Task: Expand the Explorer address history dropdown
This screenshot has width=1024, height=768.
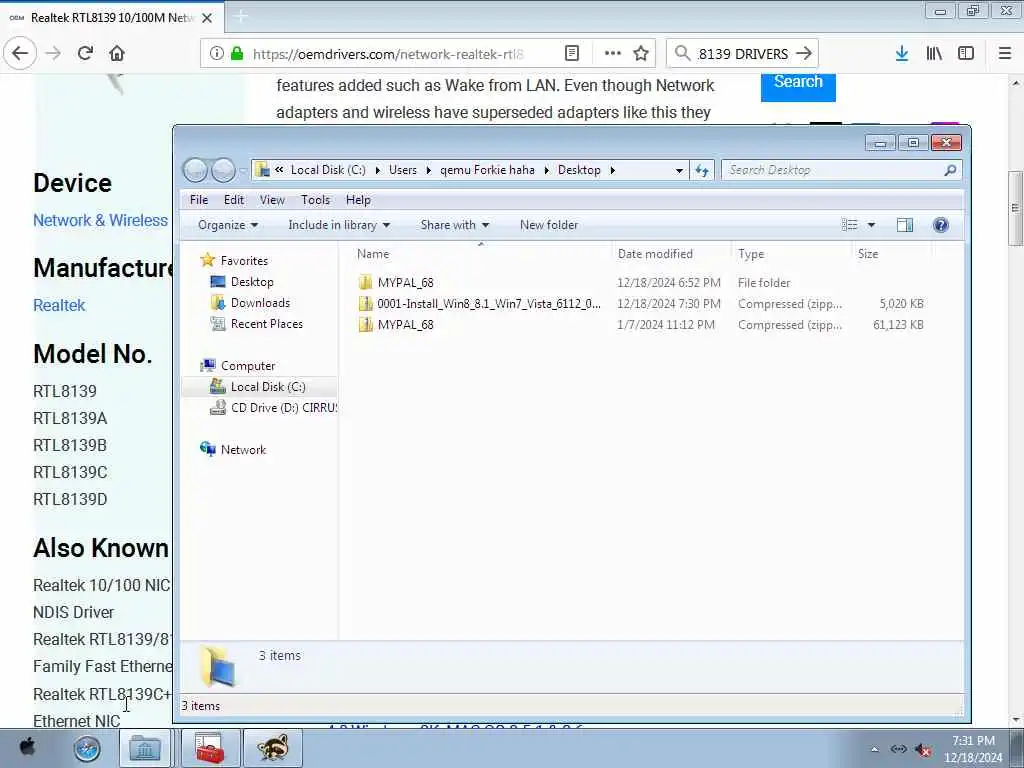Action: click(679, 170)
